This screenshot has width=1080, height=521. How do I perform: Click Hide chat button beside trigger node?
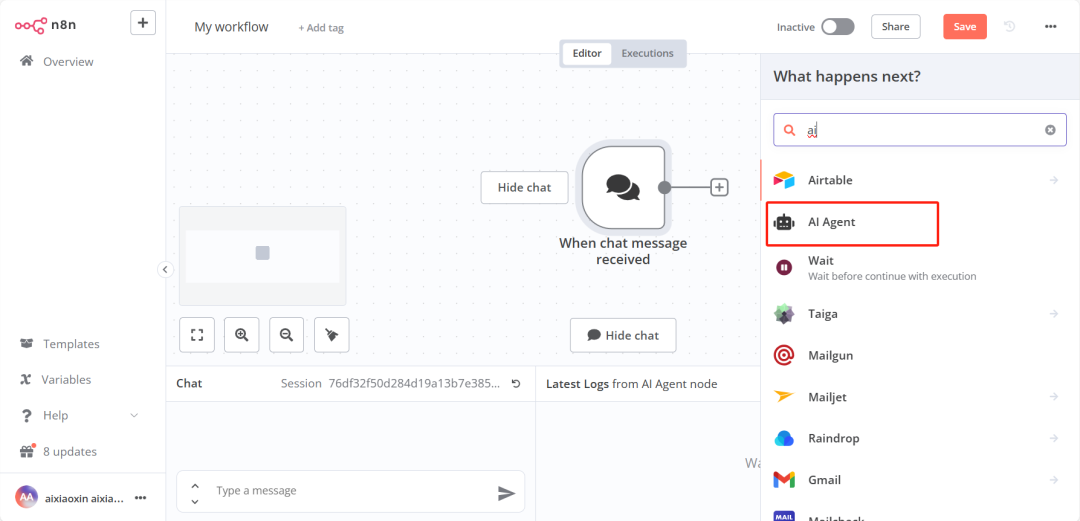coord(525,187)
